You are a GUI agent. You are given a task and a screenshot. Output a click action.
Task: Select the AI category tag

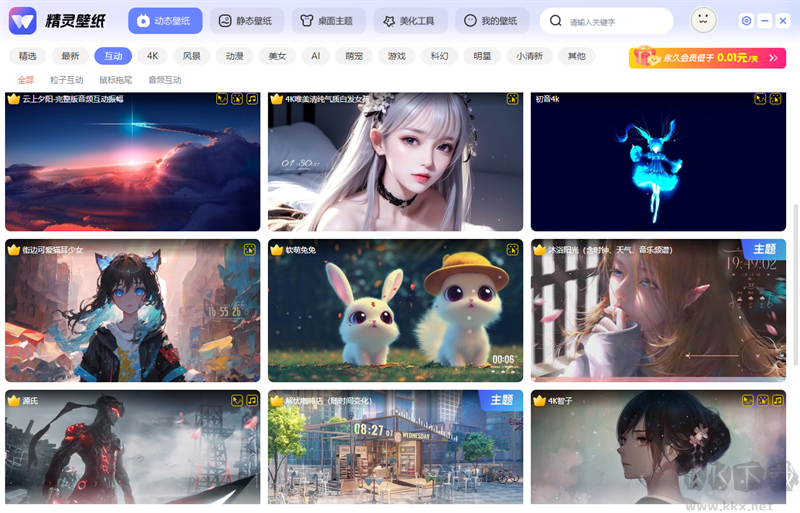tap(316, 56)
